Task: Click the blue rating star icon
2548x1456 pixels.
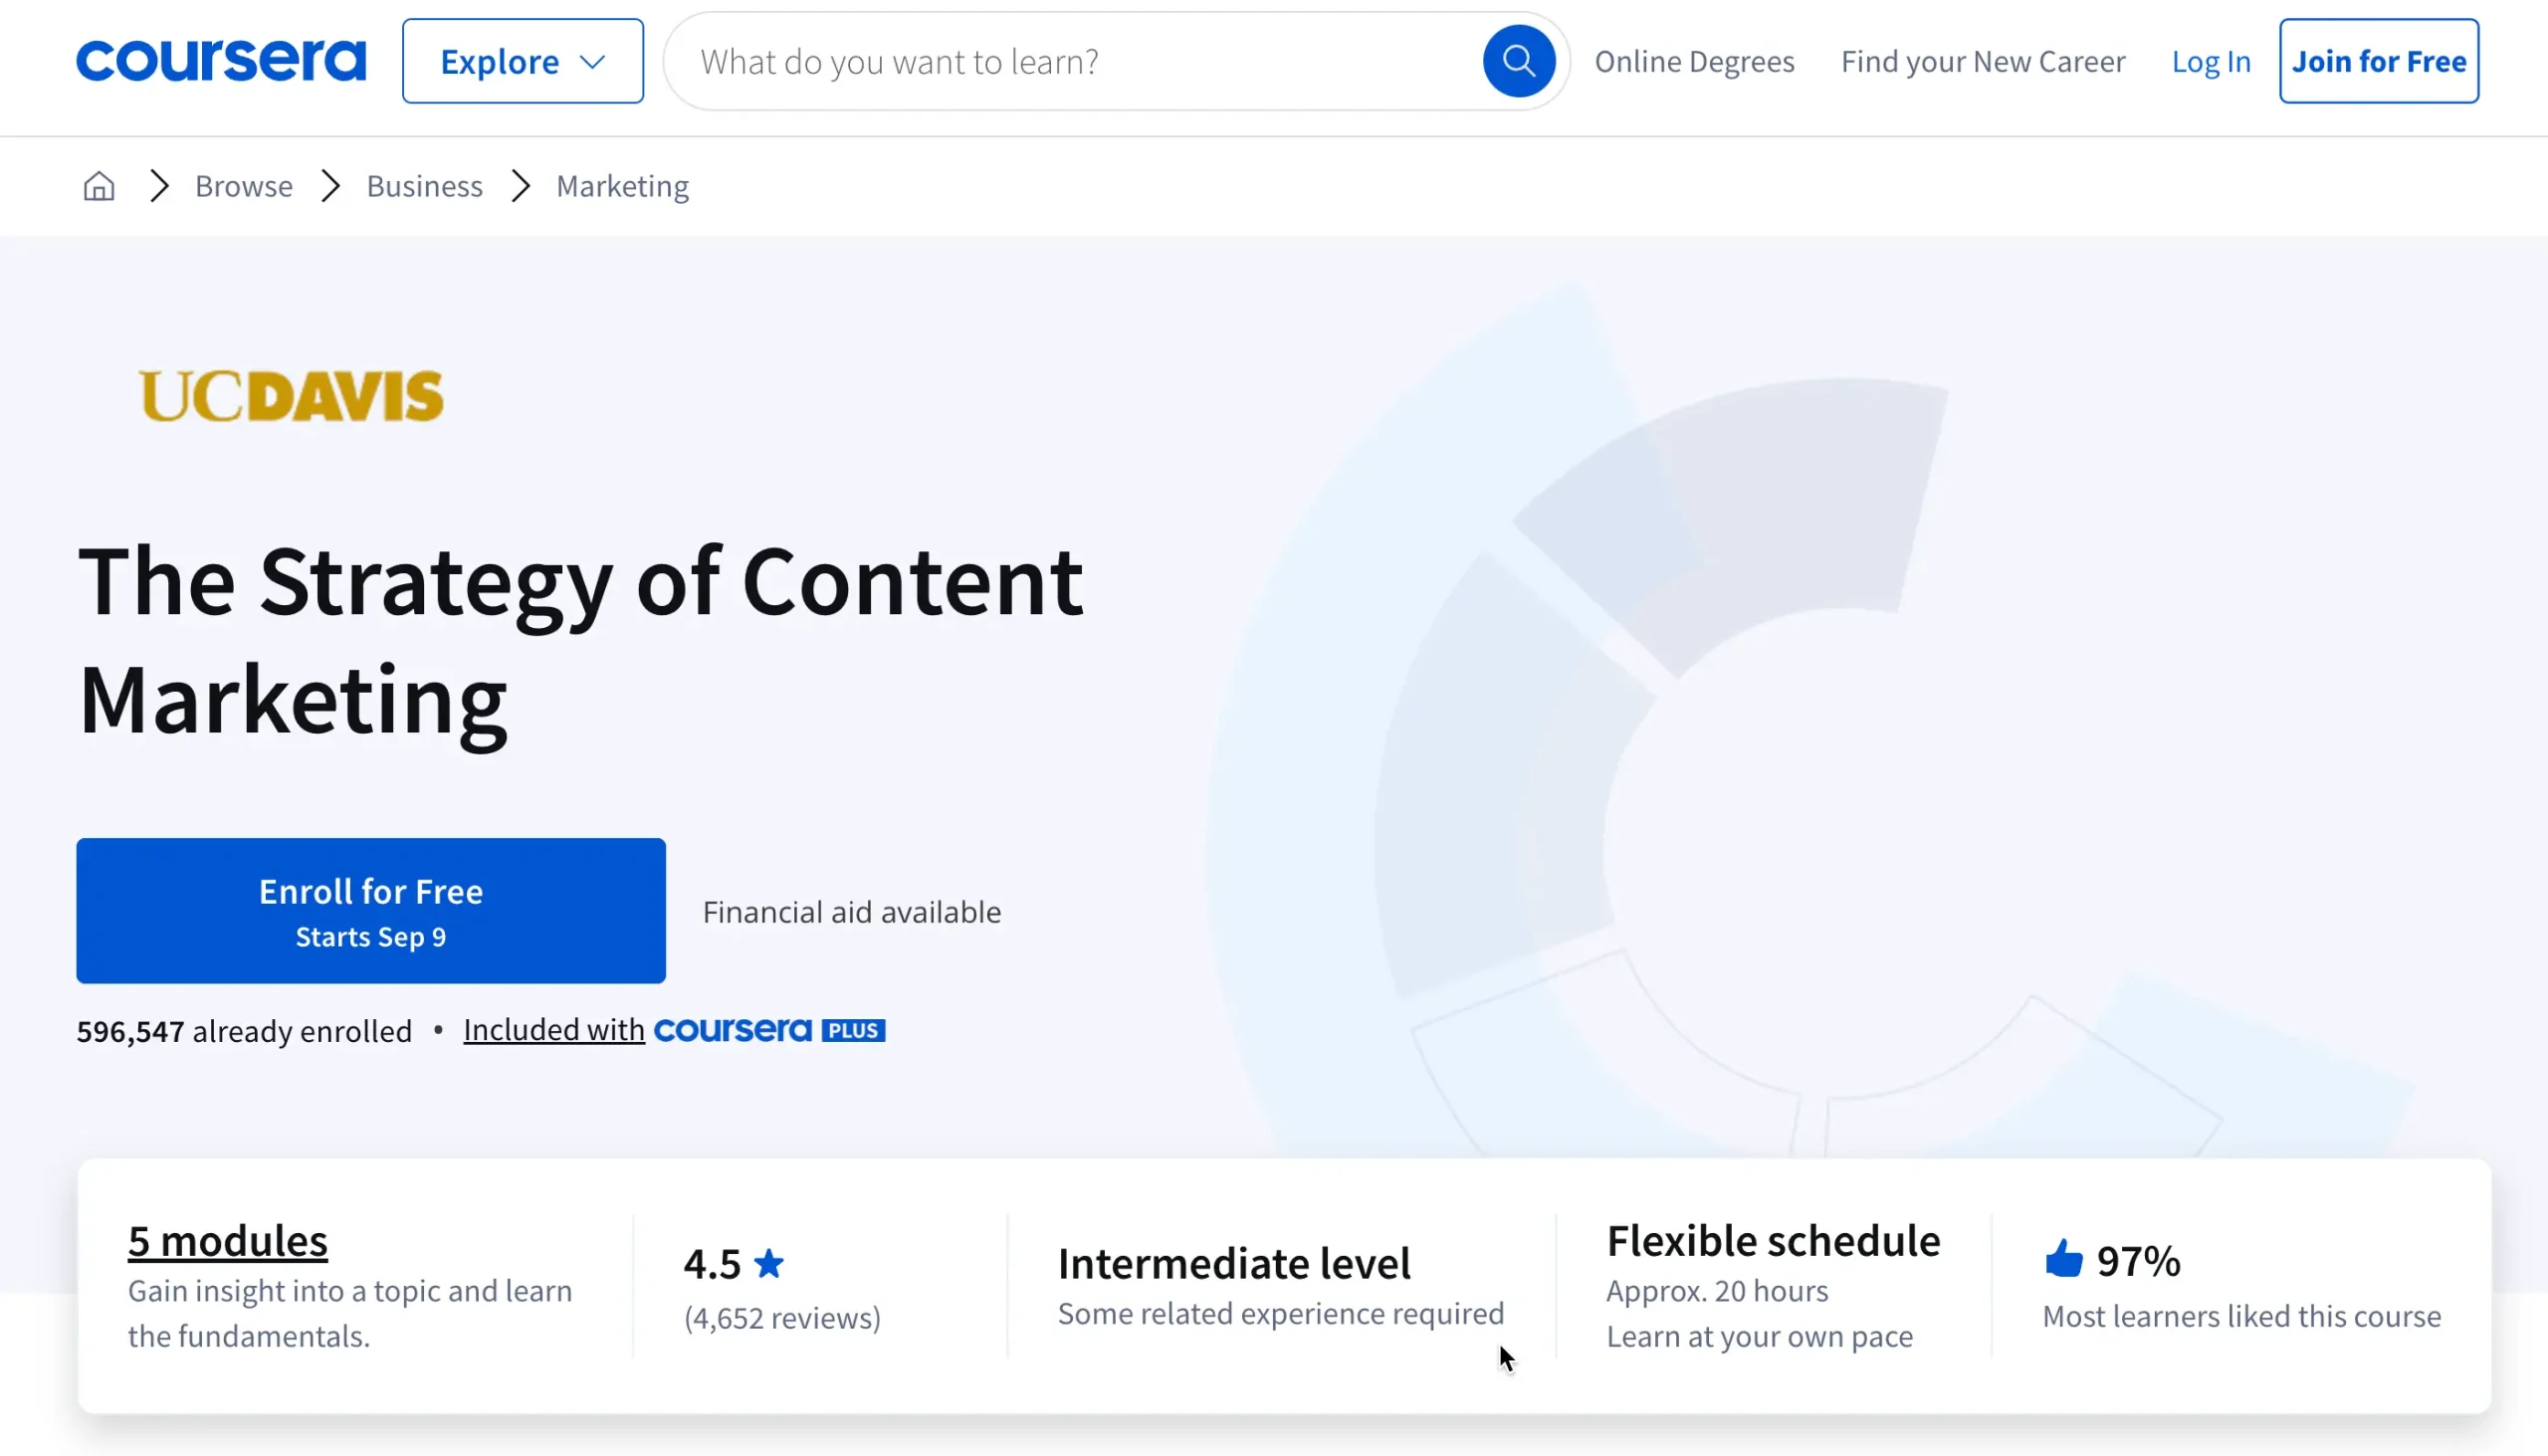Action: pyautogui.click(x=769, y=1263)
